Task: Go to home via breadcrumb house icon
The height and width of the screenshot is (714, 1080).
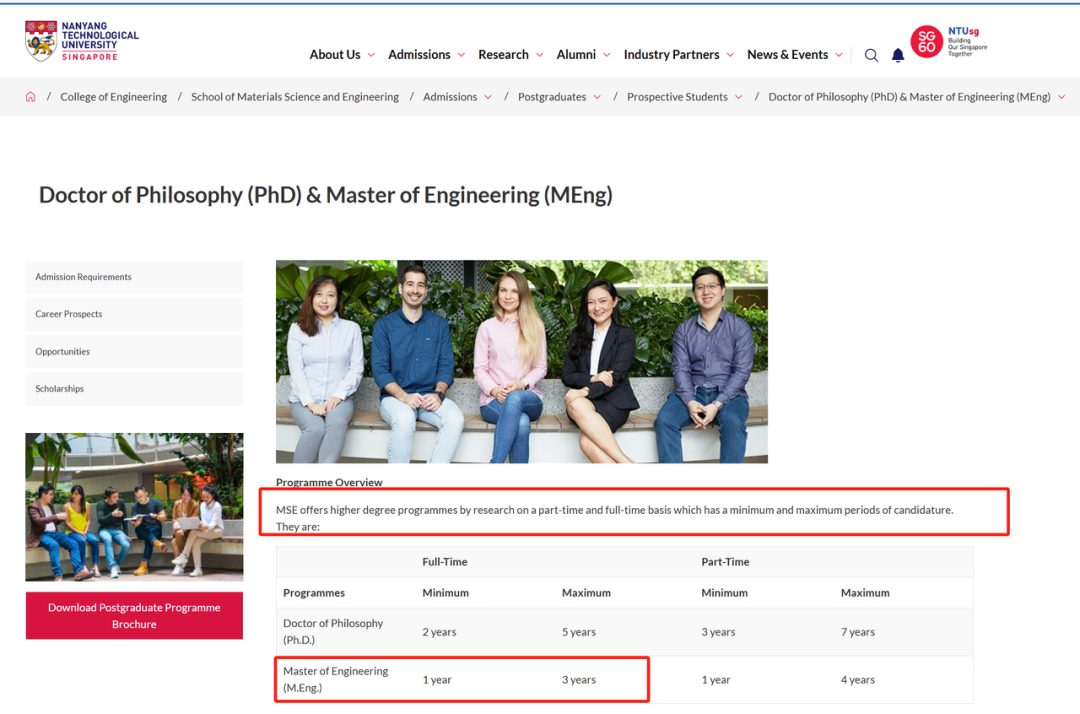Action: coord(31,97)
